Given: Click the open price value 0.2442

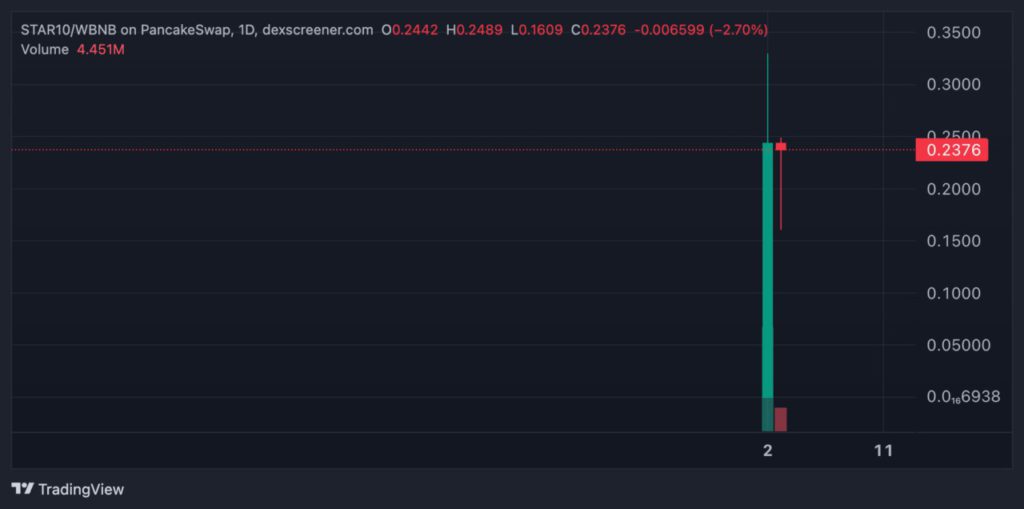Looking at the screenshot, I should point(414,30).
